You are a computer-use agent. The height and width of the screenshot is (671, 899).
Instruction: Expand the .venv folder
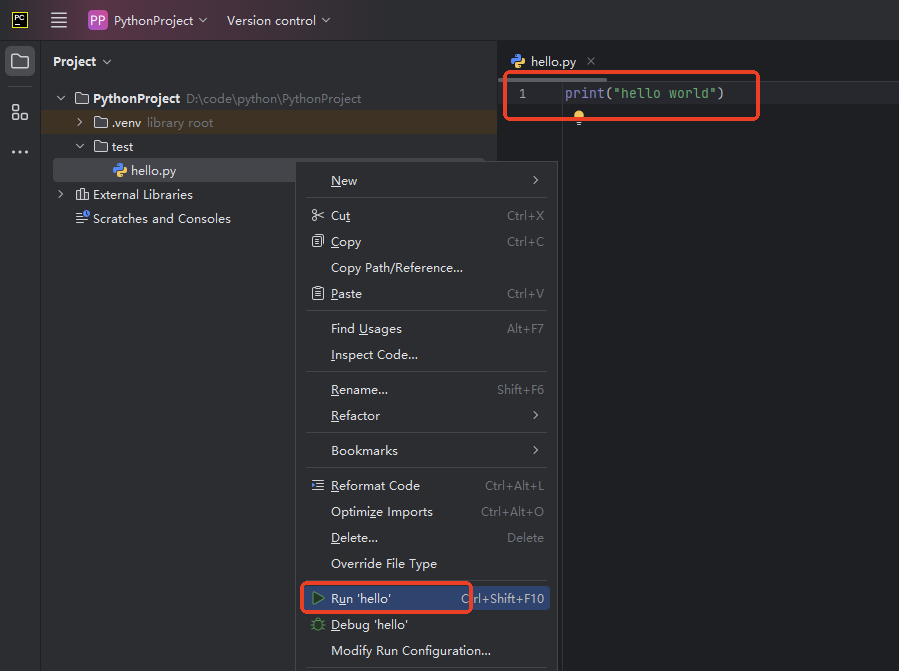80,123
